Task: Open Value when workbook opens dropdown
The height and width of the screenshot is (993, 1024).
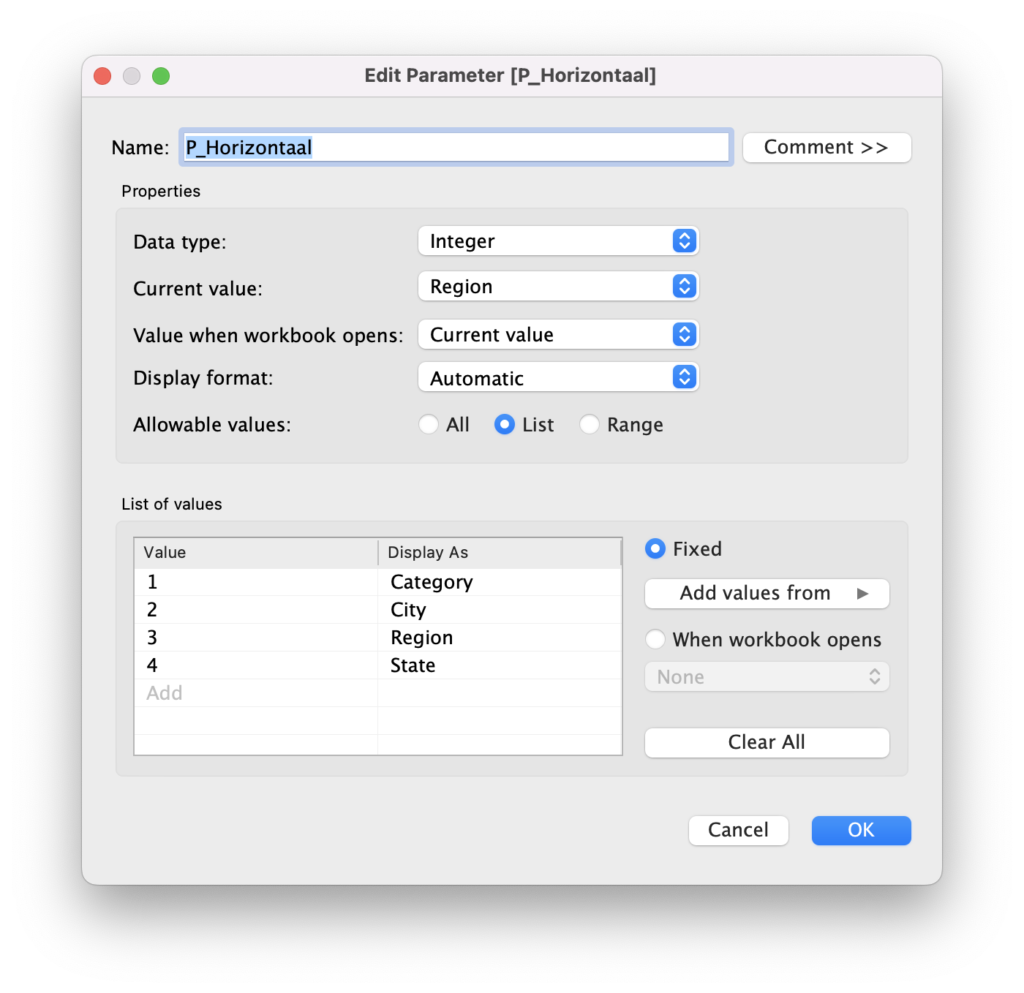Action: coord(557,334)
